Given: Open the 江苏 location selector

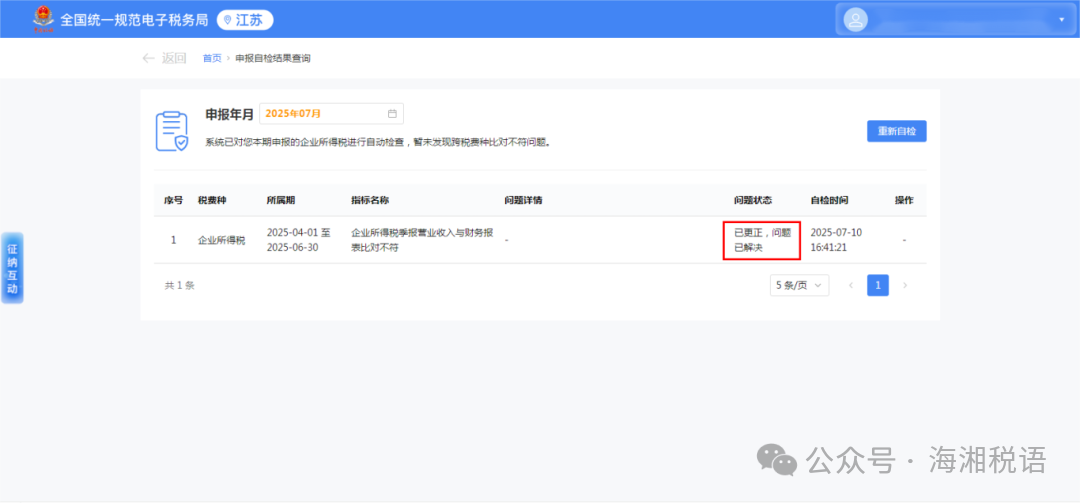Looking at the screenshot, I should [245, 20].
